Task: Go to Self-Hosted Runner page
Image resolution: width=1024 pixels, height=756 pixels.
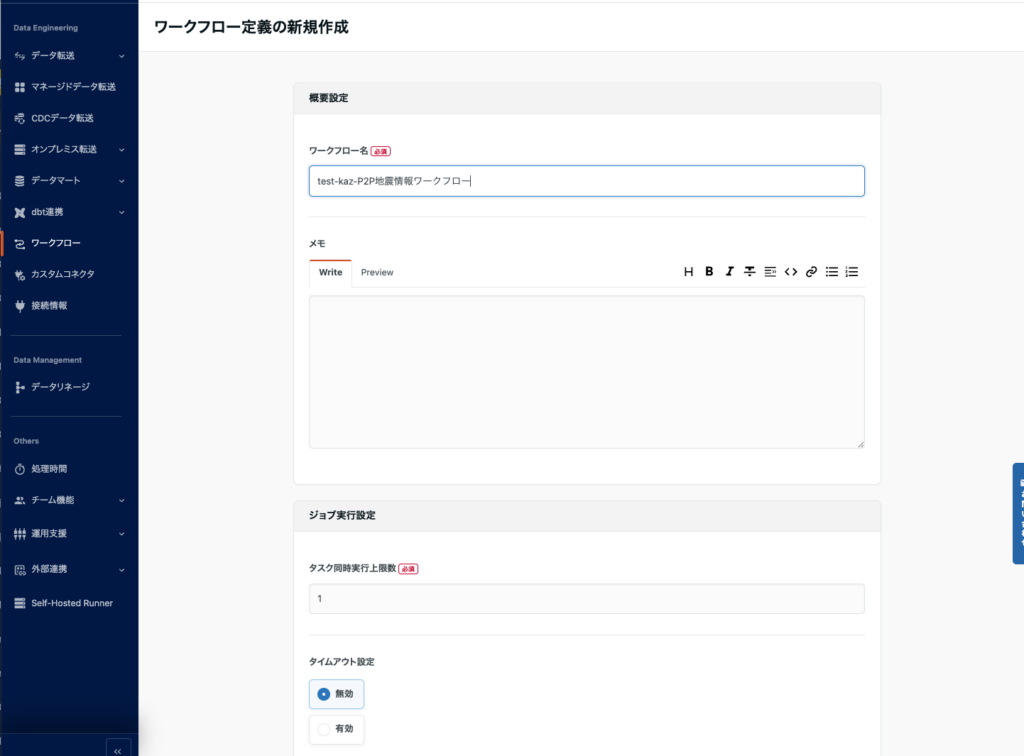Action: pyautogui.click(x=71, y=603)
